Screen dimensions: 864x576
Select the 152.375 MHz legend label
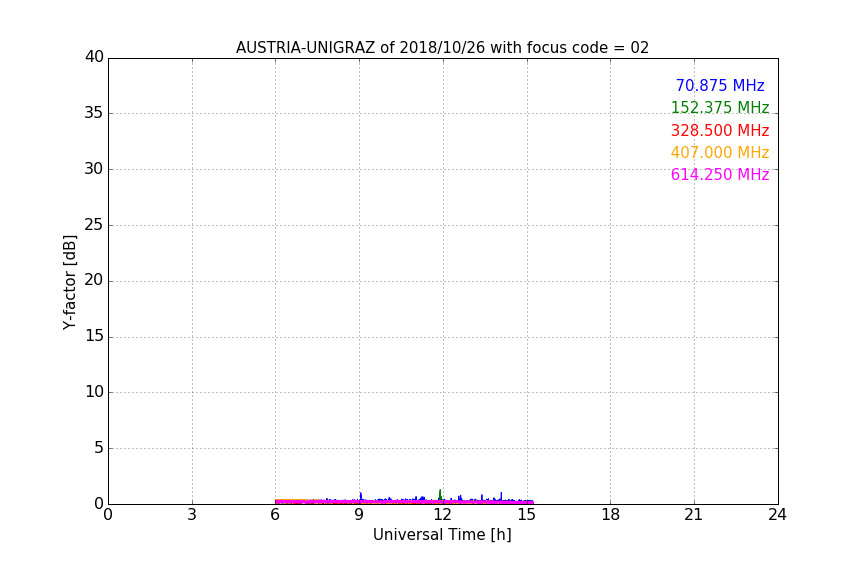point(720,108)
